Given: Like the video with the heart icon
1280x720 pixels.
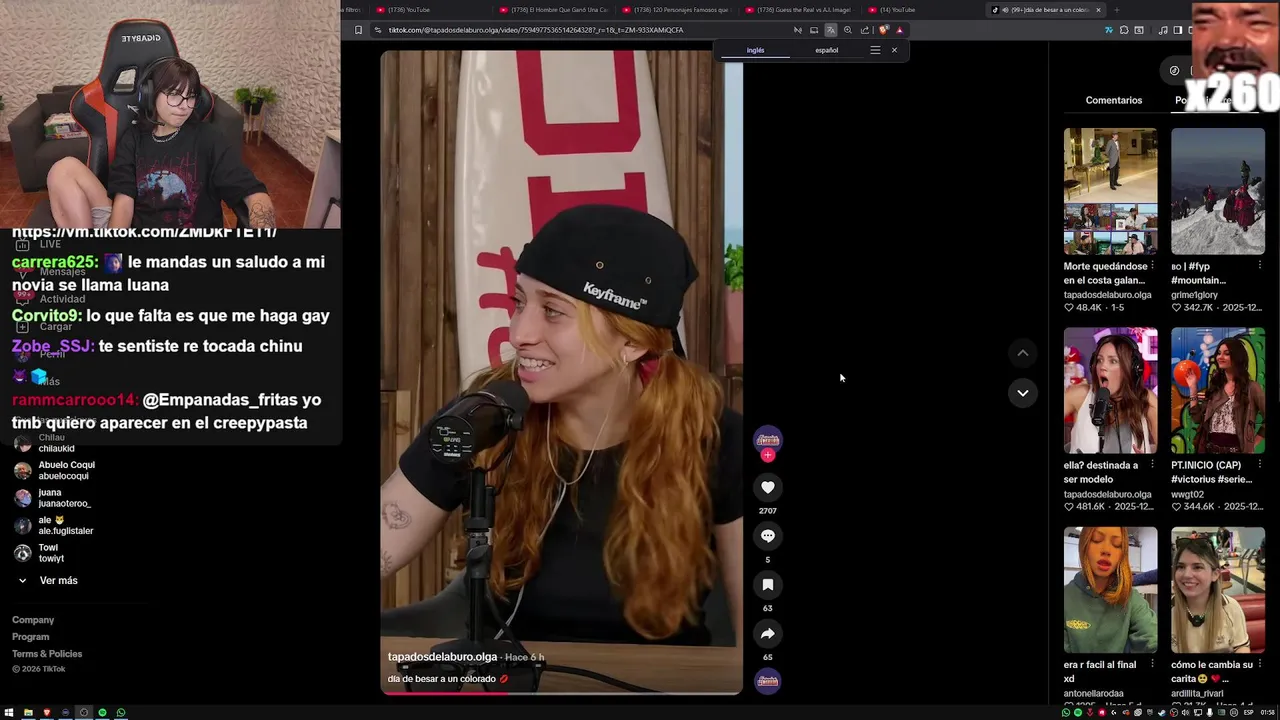Looking at the screenshot, I should [767, 487].
